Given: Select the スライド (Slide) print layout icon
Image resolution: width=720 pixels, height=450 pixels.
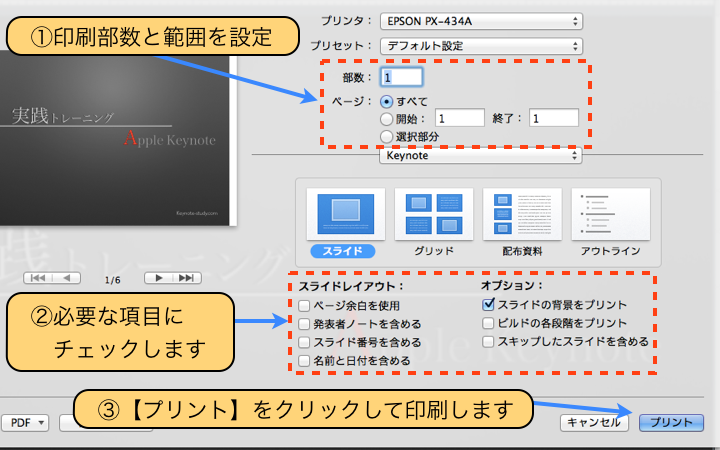Looking at the screenshot, I should (x=345, y=214).
